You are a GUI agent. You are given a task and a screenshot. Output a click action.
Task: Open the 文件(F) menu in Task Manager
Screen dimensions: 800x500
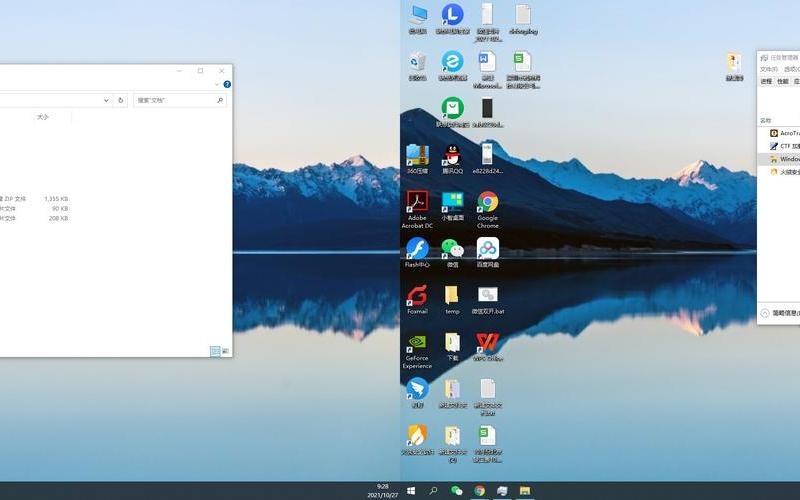coord(769,69)
